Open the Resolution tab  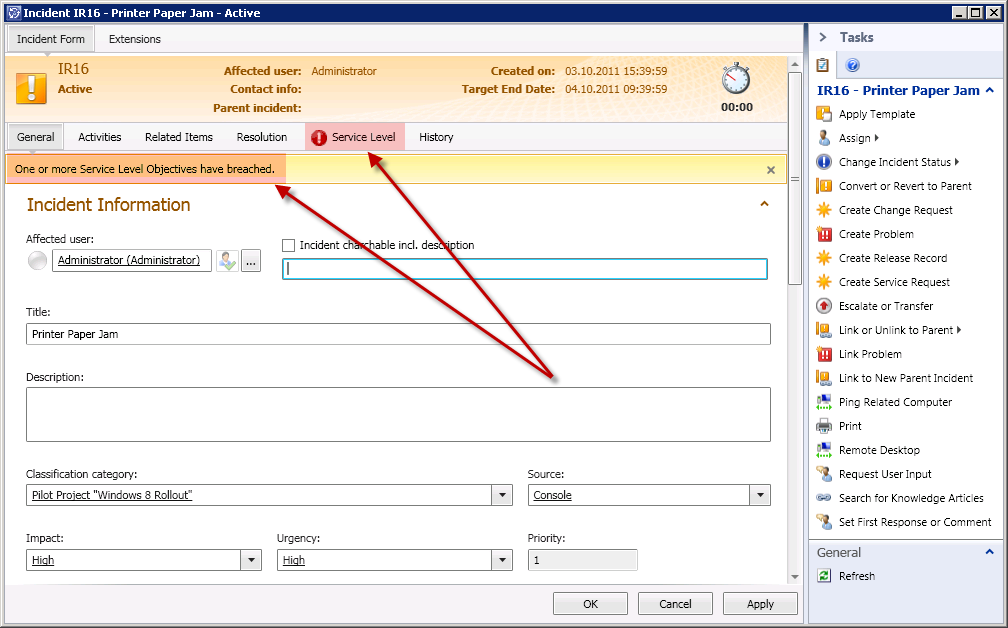[261, 137]
